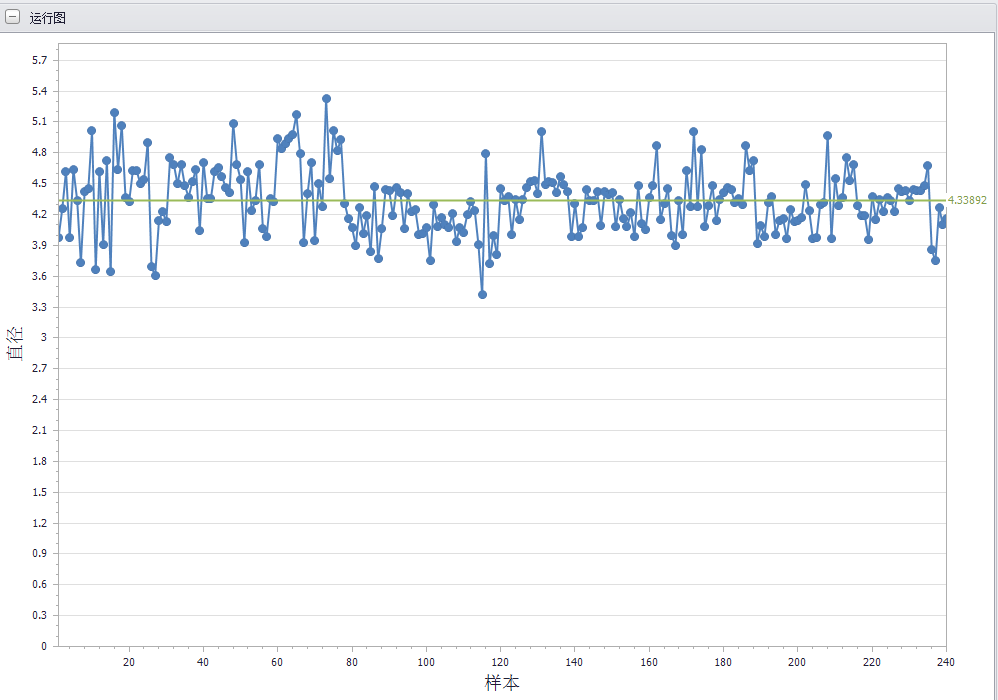998x700 pixels.
Task: Select the last data point at sample 240
Action: coord(944,218)
